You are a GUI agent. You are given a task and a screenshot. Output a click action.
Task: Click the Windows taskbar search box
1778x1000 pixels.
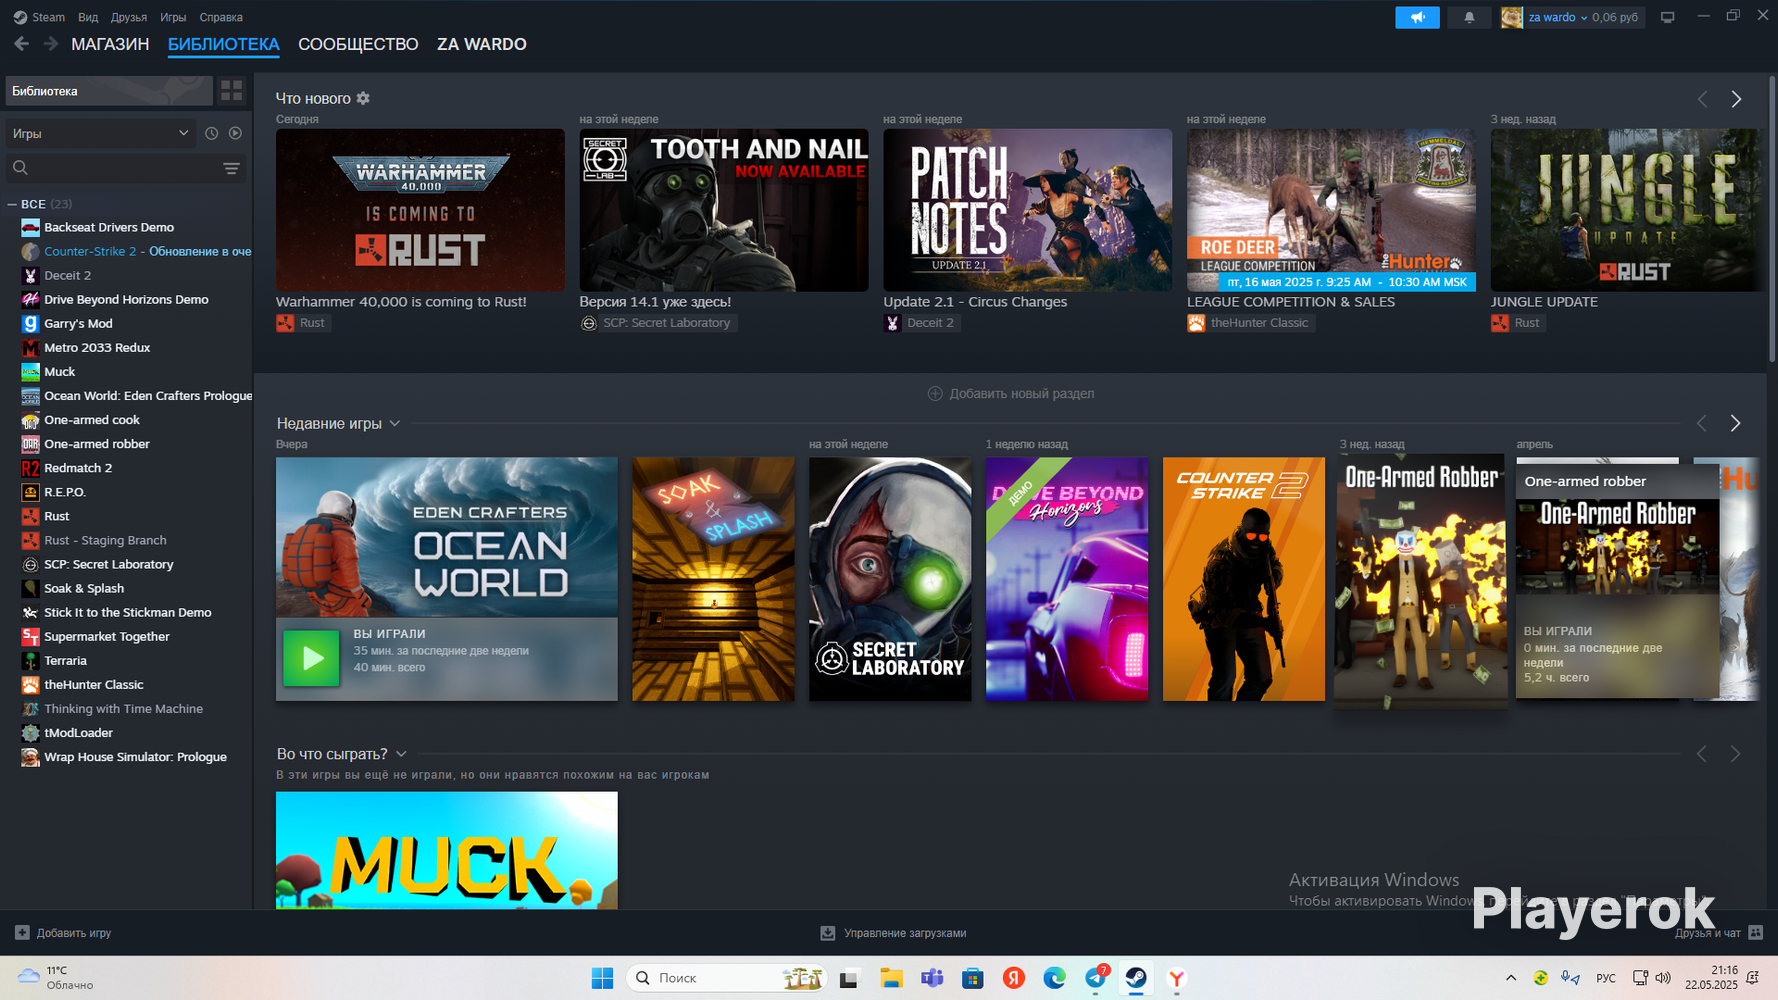pyautogui.click(x=727, y=978)
